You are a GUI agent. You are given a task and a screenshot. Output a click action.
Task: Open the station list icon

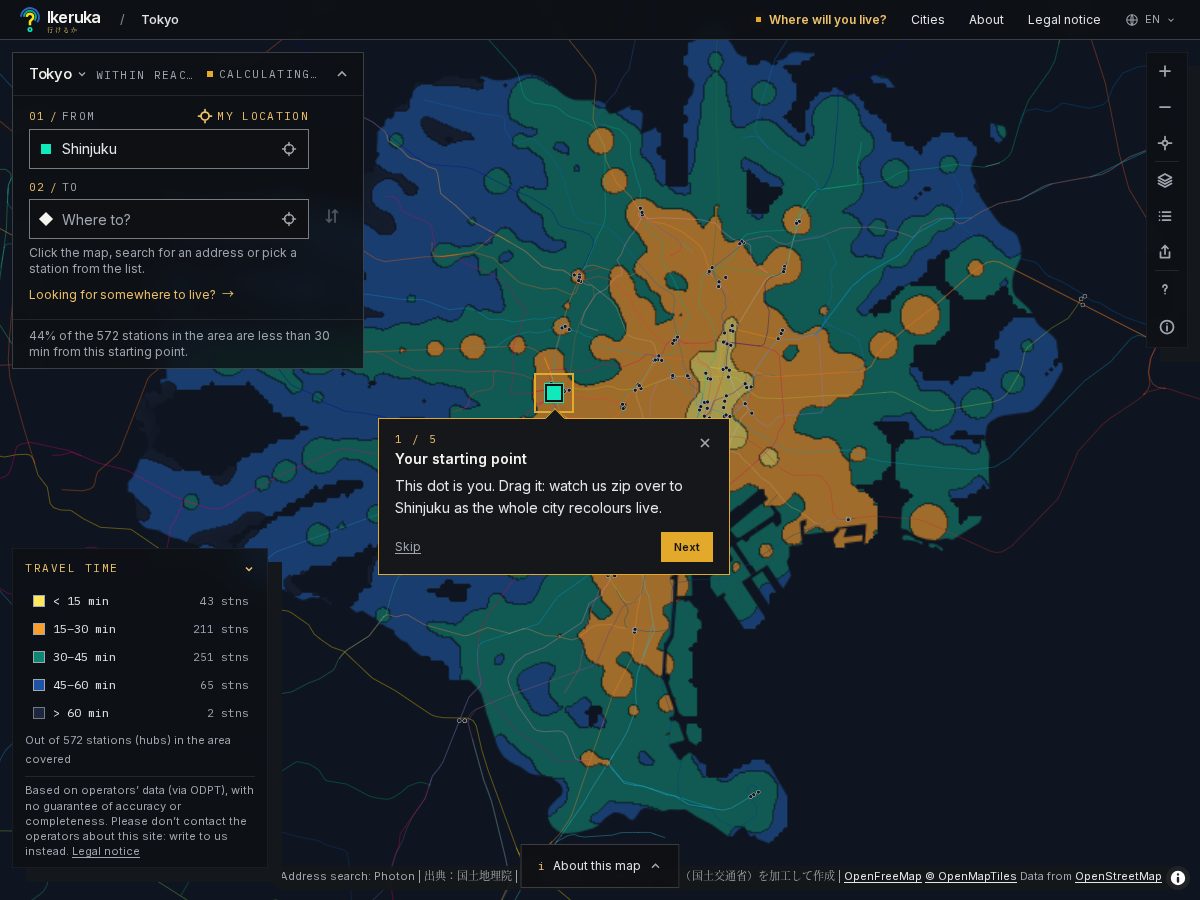[1165, 216]
